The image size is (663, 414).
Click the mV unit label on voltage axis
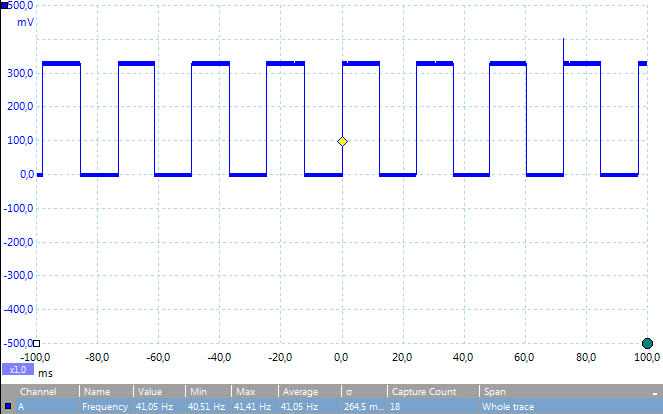[x=25, y=22]
